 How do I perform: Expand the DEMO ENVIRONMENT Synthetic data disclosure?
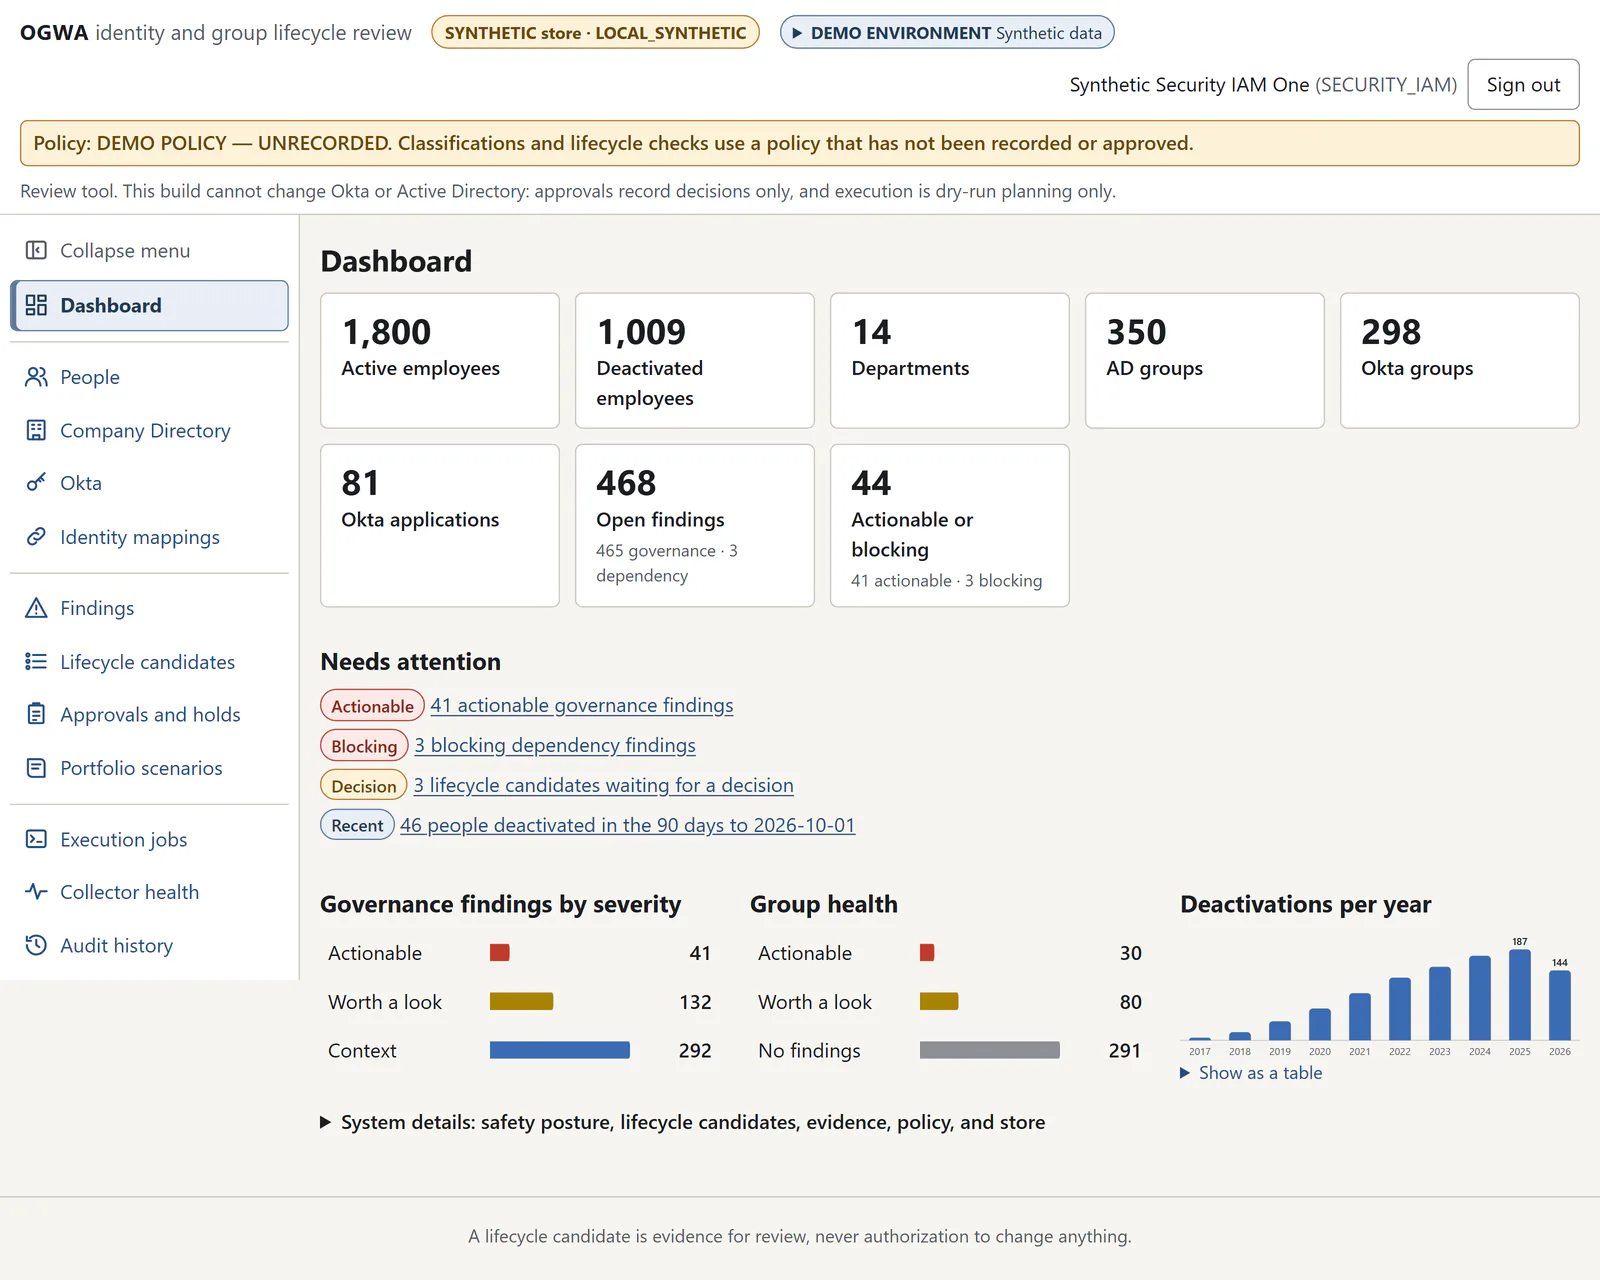[x=947, y=32]
